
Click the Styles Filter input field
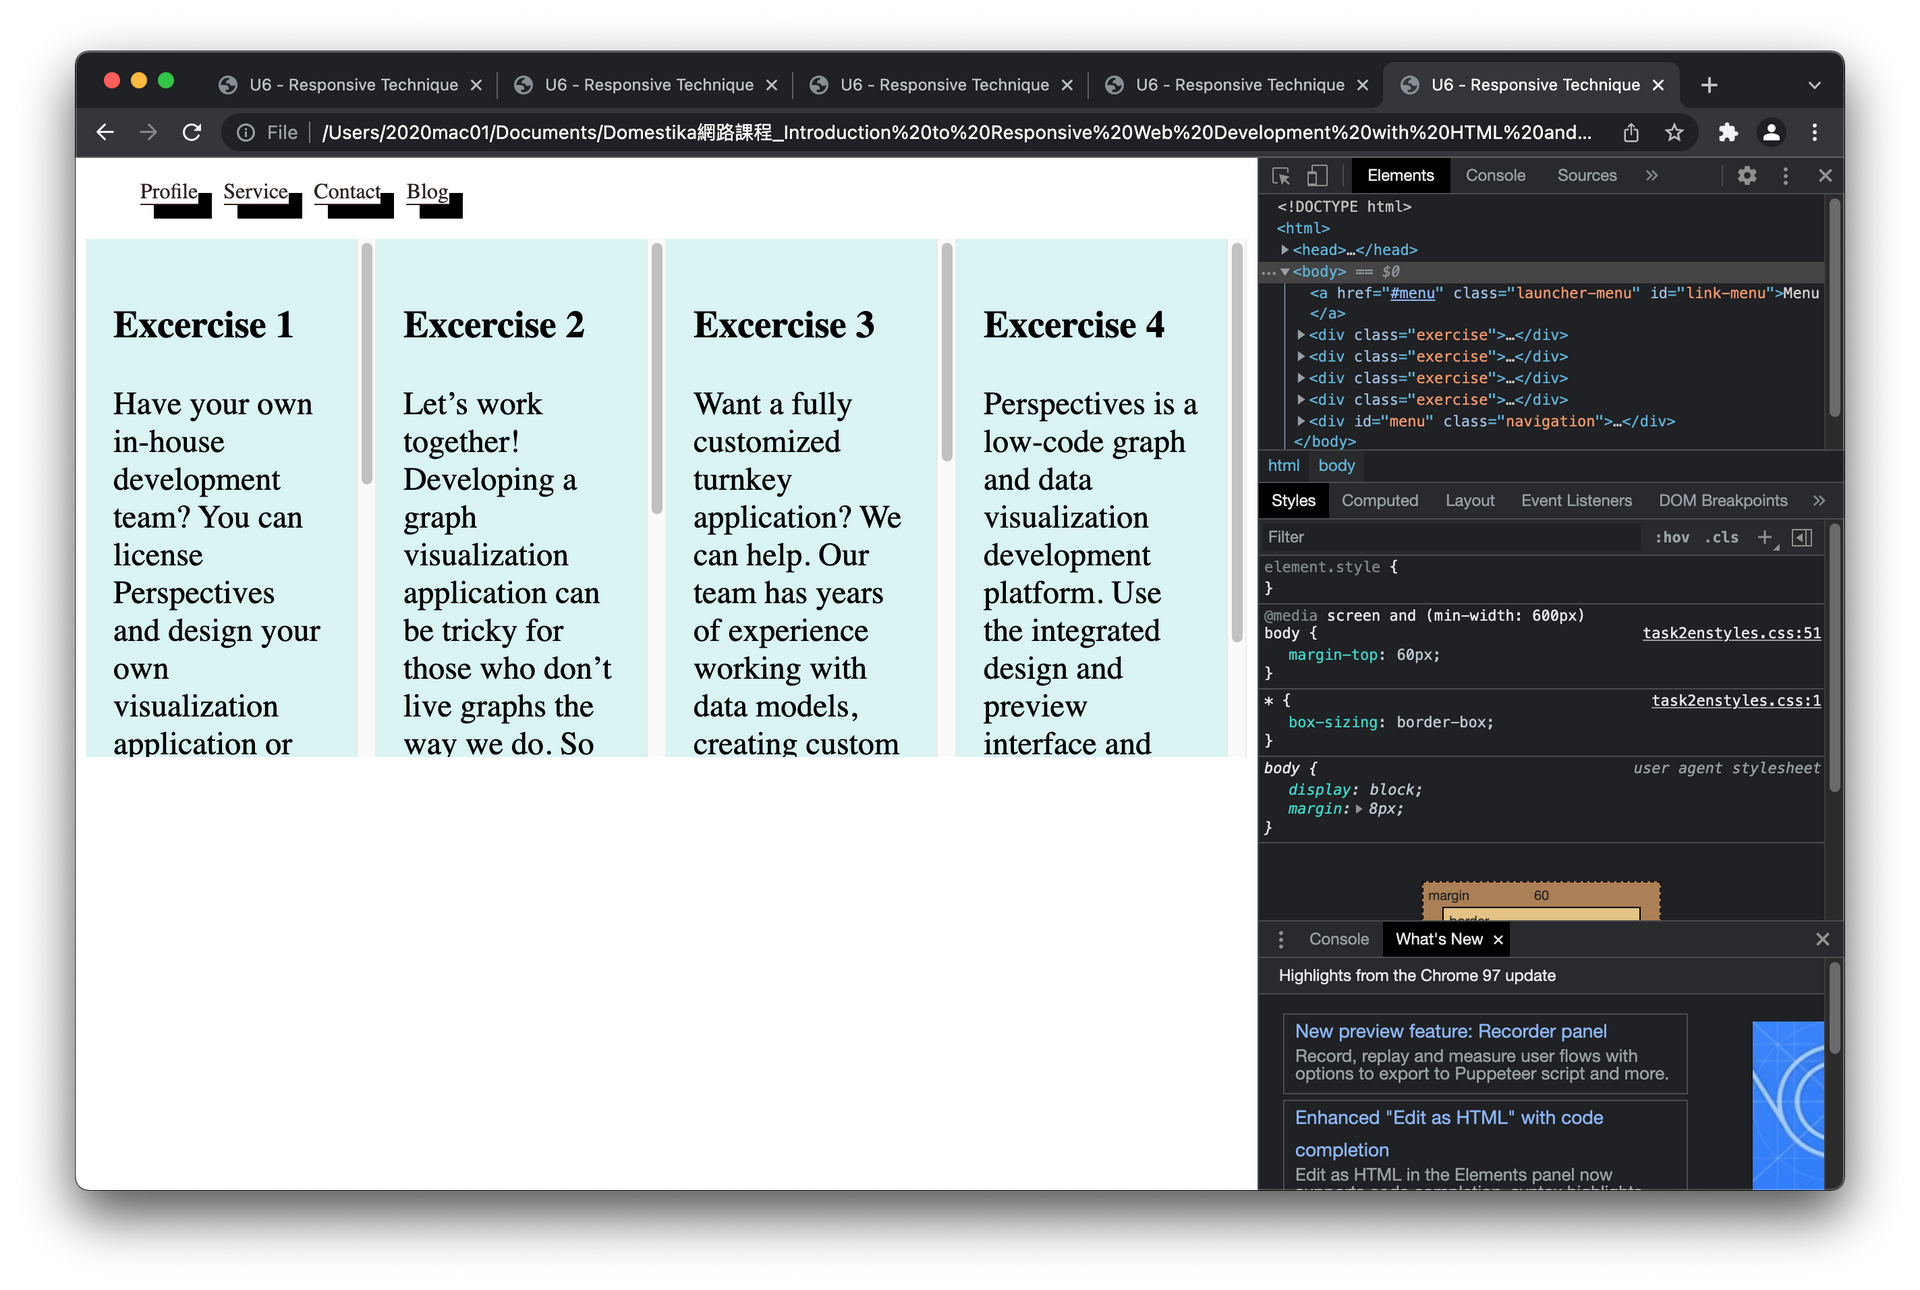tap(1450, 538)
